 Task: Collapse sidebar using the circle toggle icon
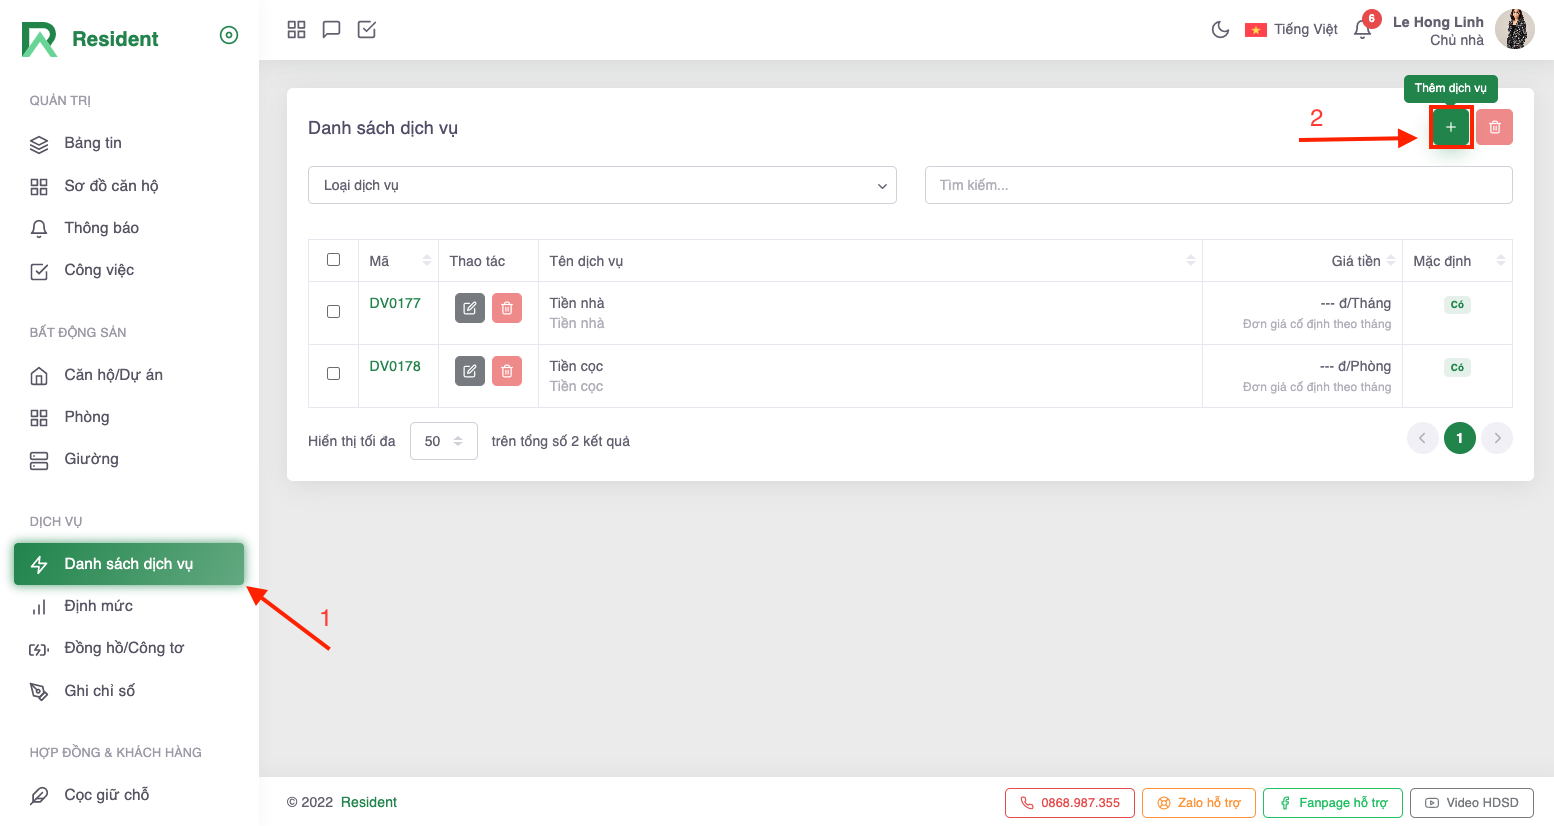click(229, 36)
